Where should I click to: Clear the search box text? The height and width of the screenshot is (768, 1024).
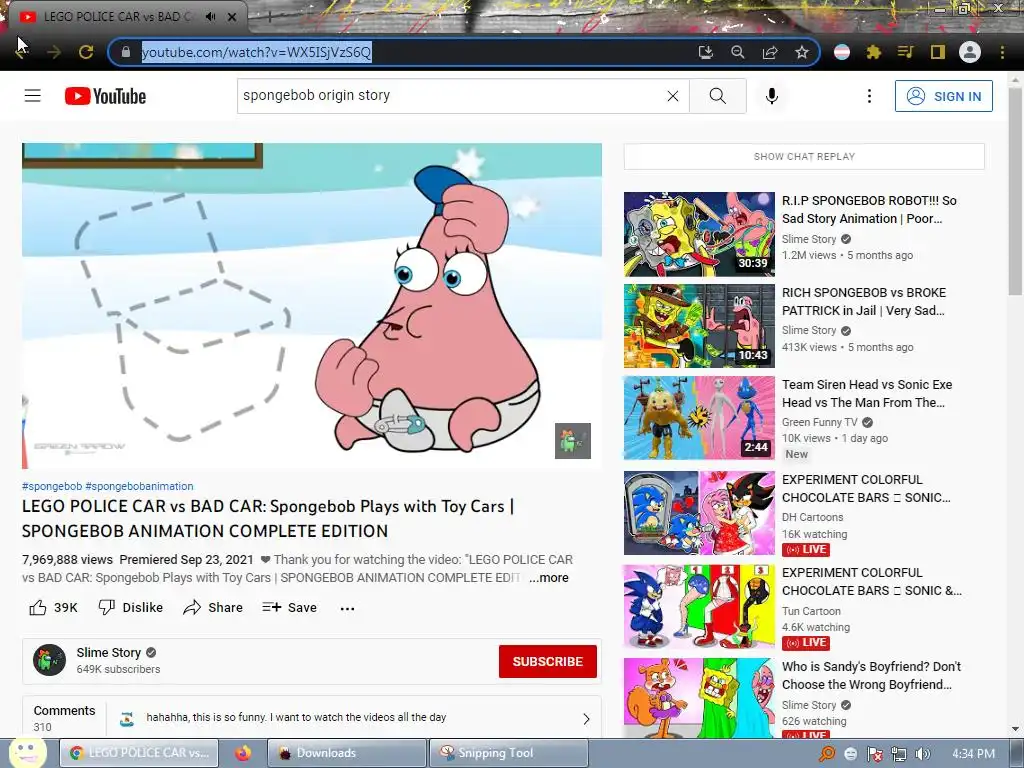(673, 96)
